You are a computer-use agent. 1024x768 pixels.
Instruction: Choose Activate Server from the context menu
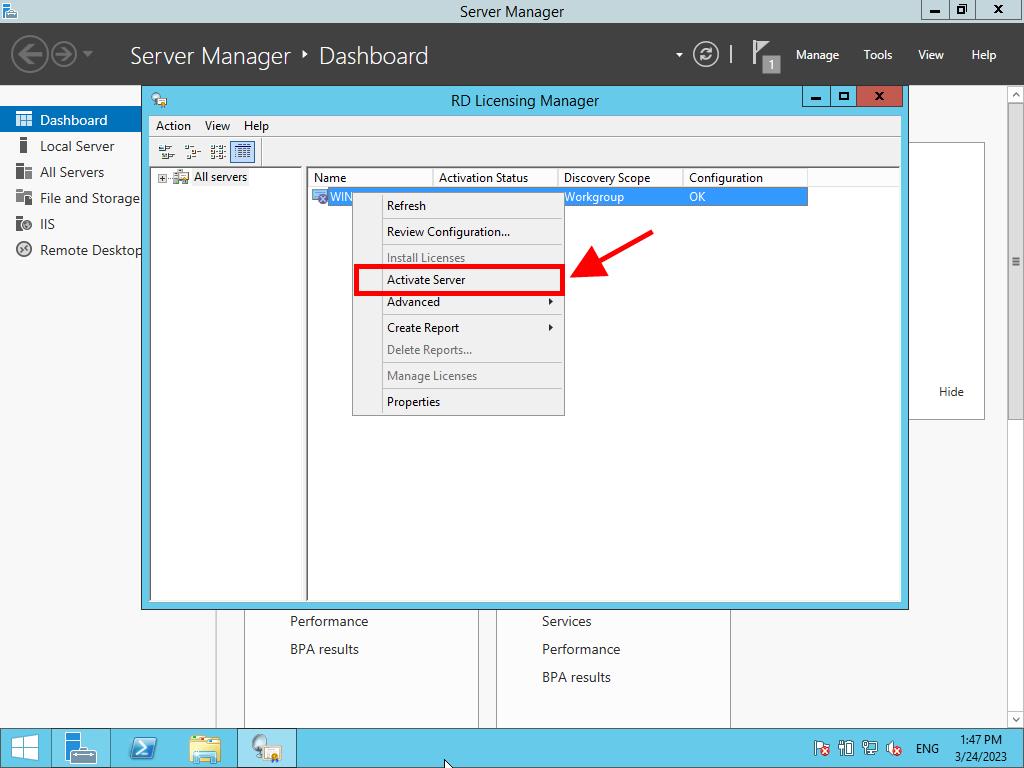[x=459, y=280]
